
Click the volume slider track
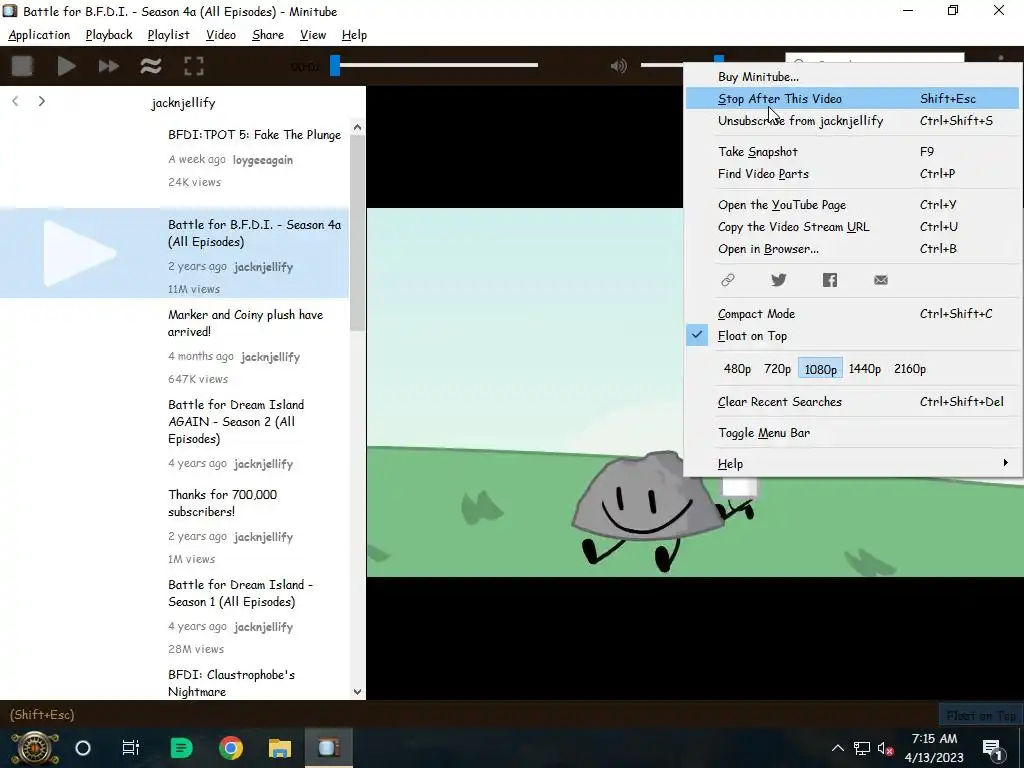pyautogui.click(x=662, y=65)
